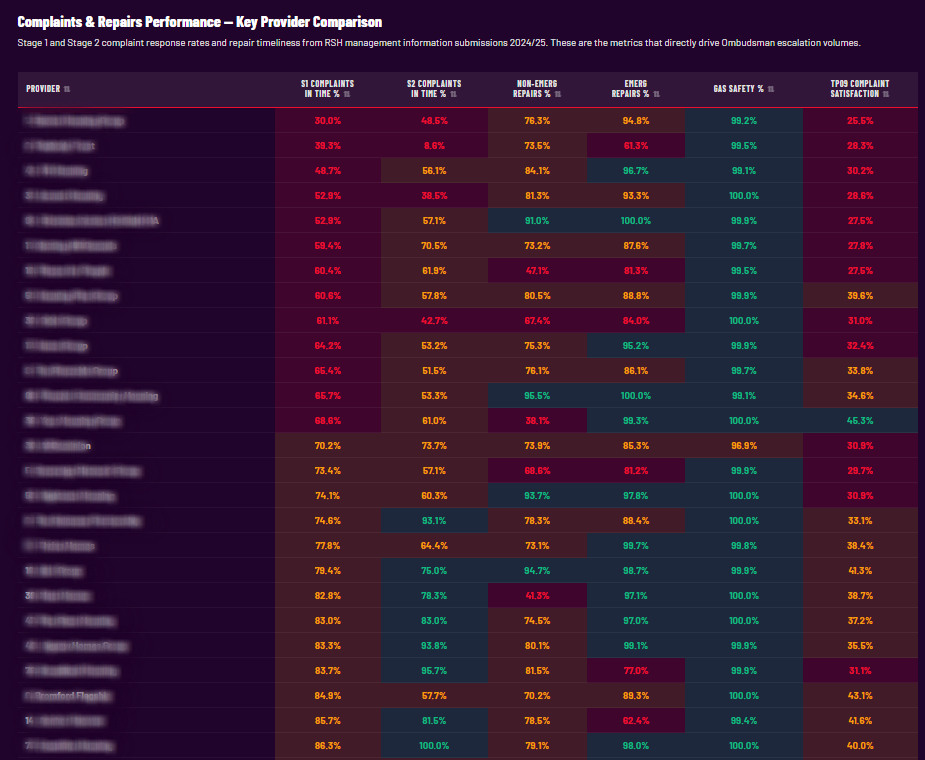Click the 8.6% S2 complaints value
The width and height of the screenshot is (925, 760).
(434, 146)
